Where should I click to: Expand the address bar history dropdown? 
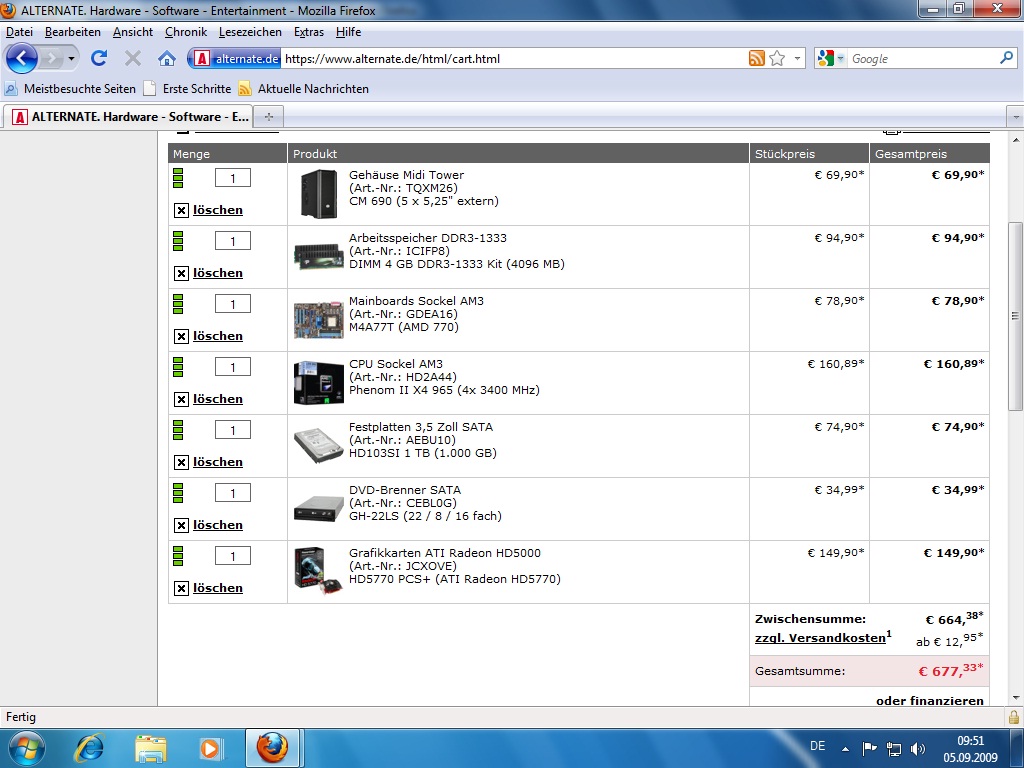(x=797, y=58)
